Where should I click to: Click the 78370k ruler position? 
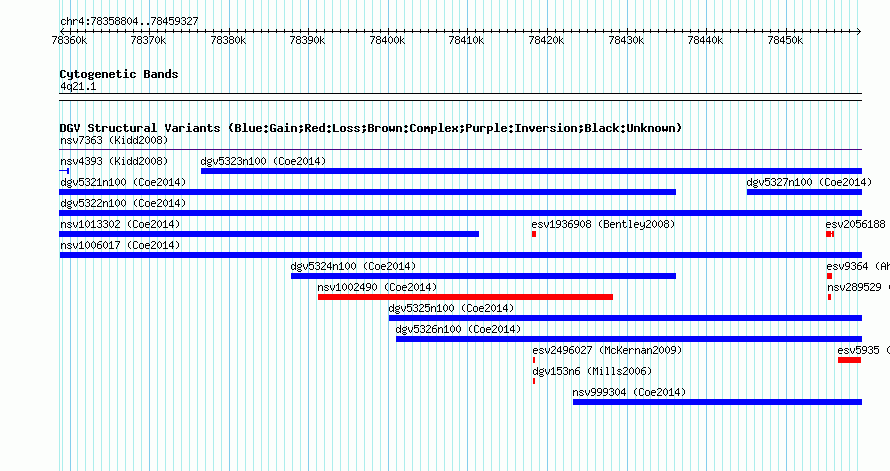tap(148, 40)
